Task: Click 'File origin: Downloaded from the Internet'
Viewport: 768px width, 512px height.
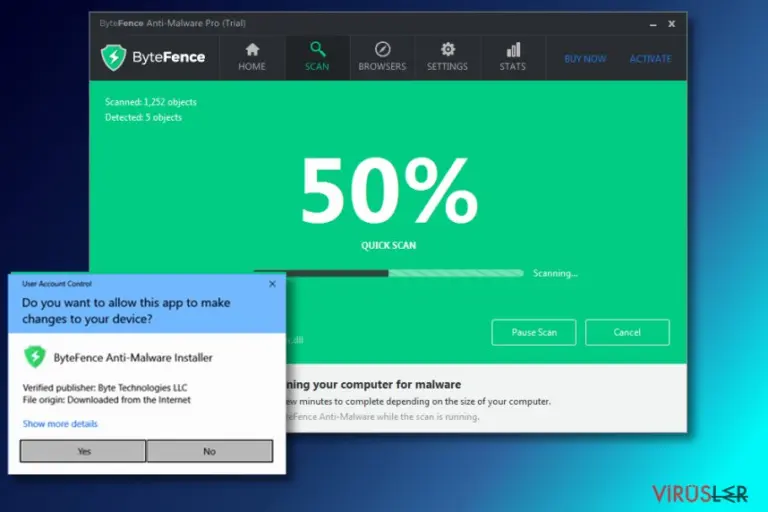Action: [x=106, y=400]
